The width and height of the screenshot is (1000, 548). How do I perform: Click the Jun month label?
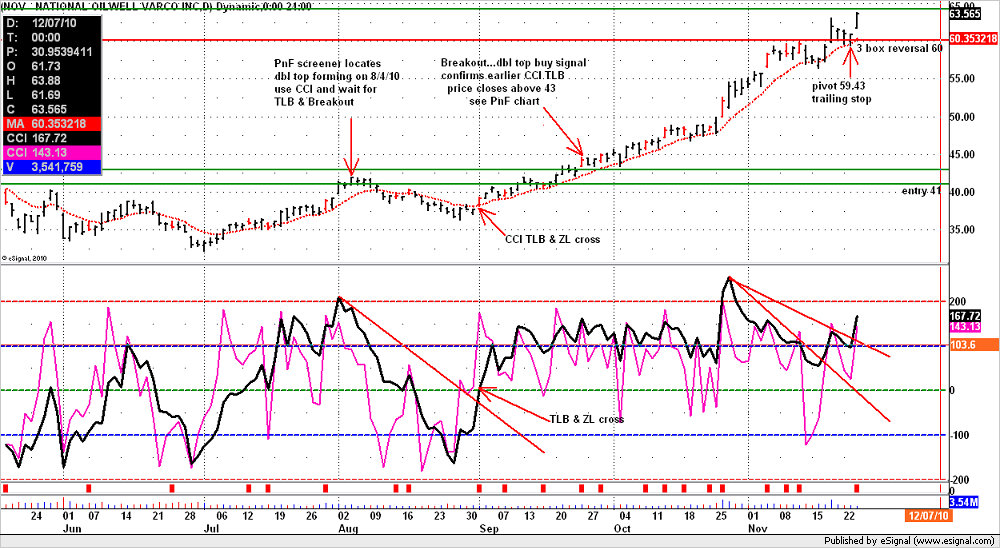pos(72,529)
